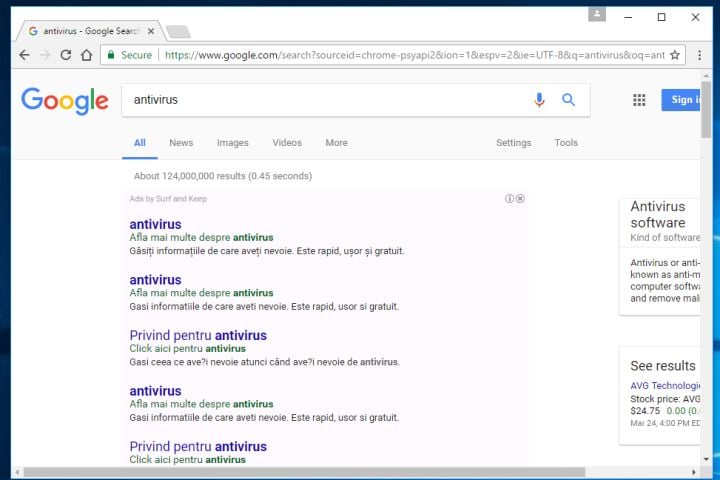720x480 pixels.
Task: Open Chrome's three-dot menu
Action: [x=699, y=55]
